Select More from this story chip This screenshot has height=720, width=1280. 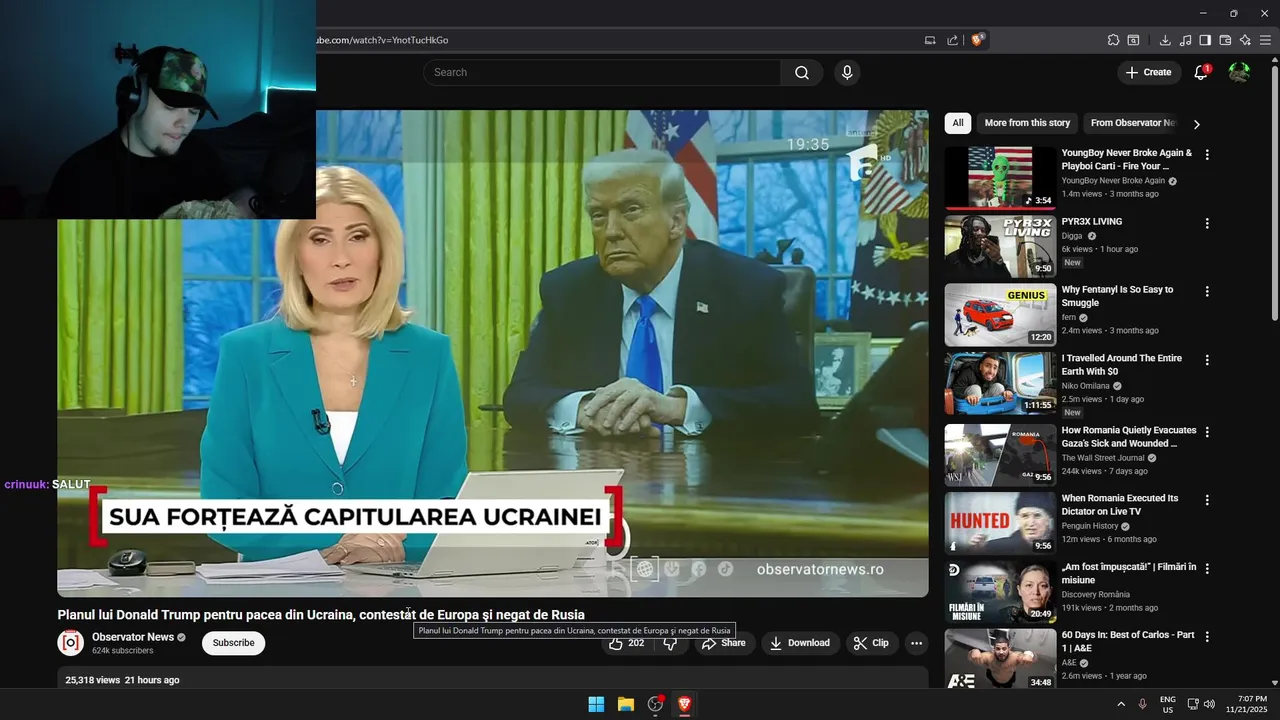coord(1027,123)
